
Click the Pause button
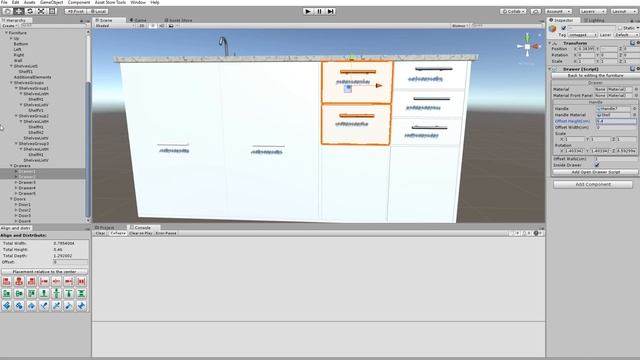(x=319, y=11)
